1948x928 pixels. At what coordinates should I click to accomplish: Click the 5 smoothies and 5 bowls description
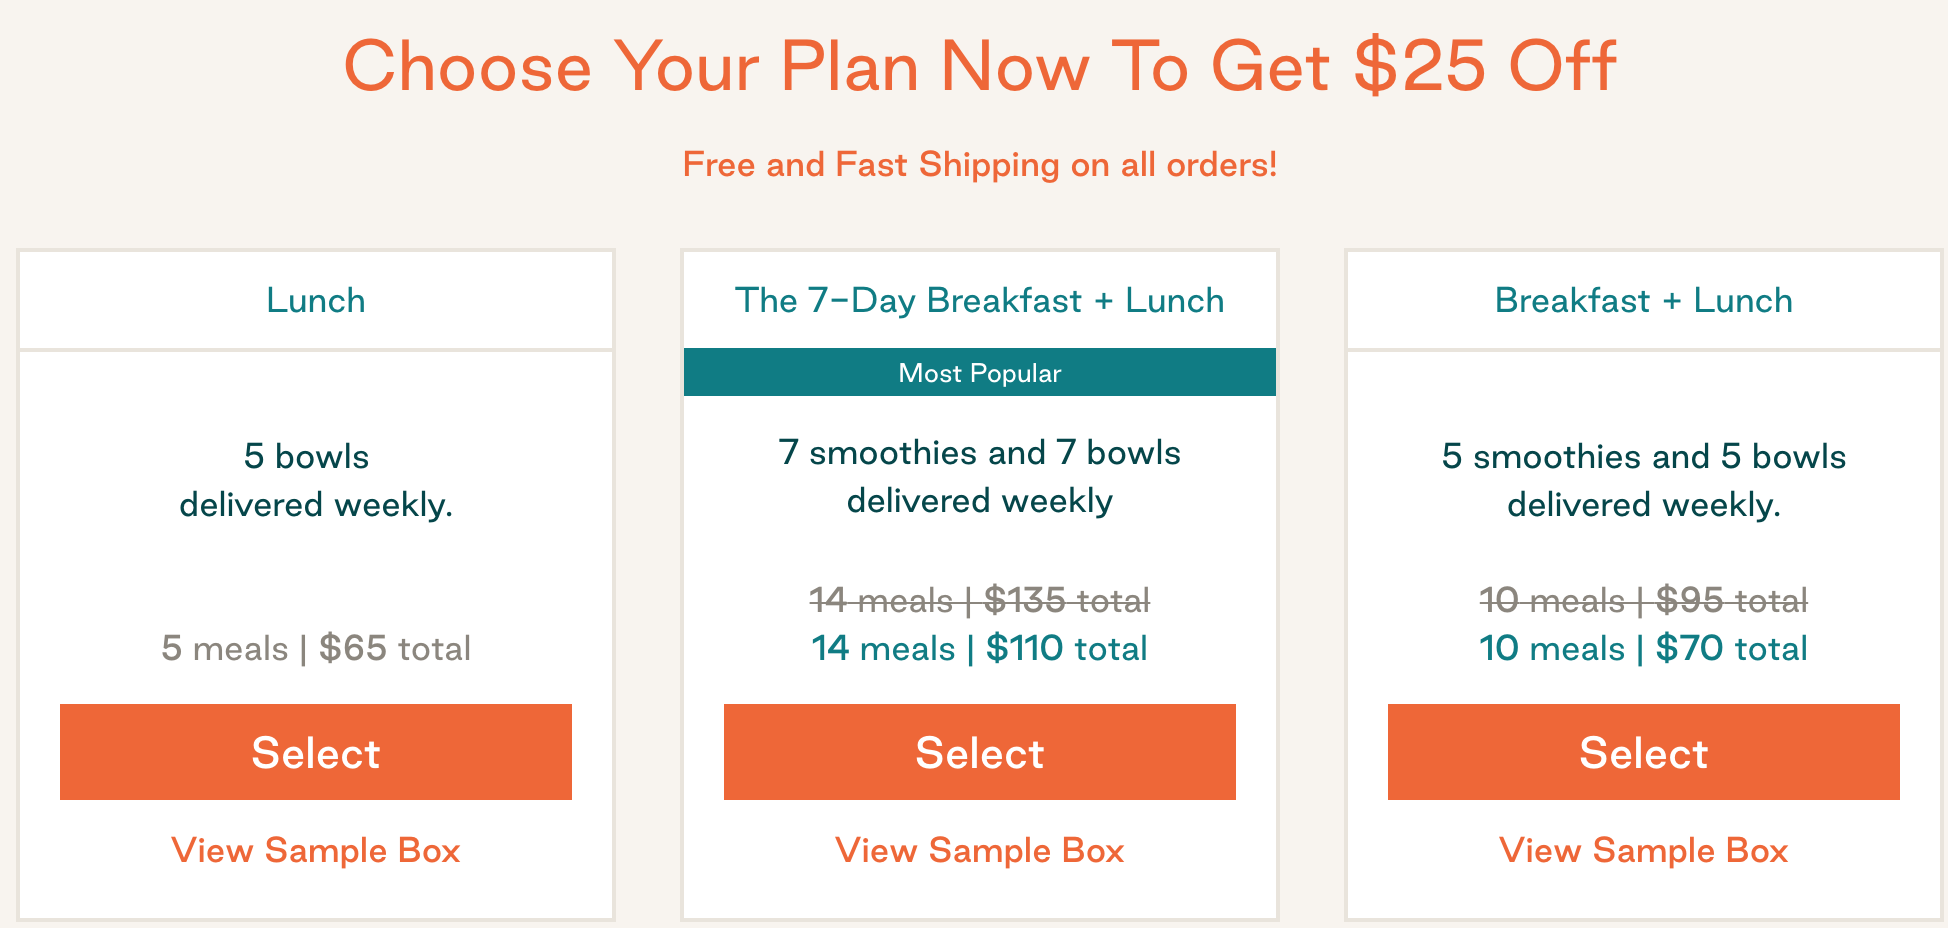pyautogui.click(x=1643, y=480)
